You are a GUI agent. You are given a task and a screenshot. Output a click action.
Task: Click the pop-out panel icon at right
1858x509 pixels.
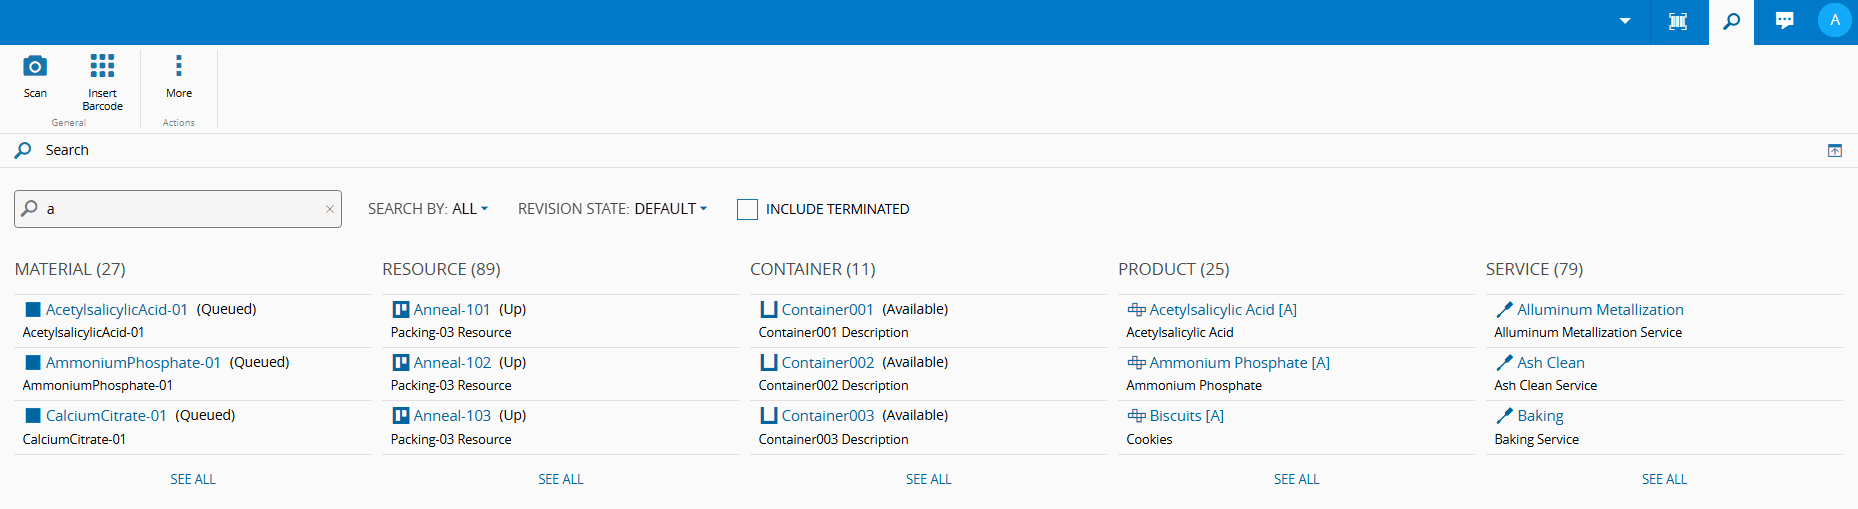tap(1835, 151)
